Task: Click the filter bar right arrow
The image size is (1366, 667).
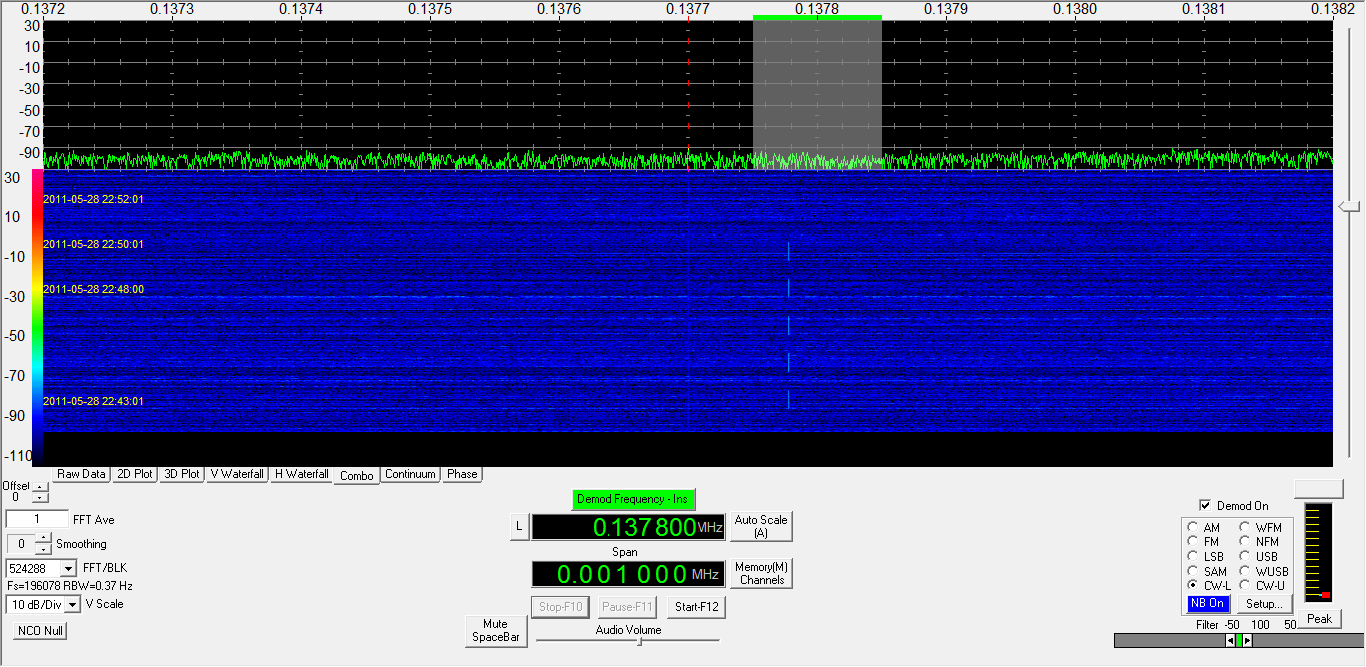Action: (1247, 640)
